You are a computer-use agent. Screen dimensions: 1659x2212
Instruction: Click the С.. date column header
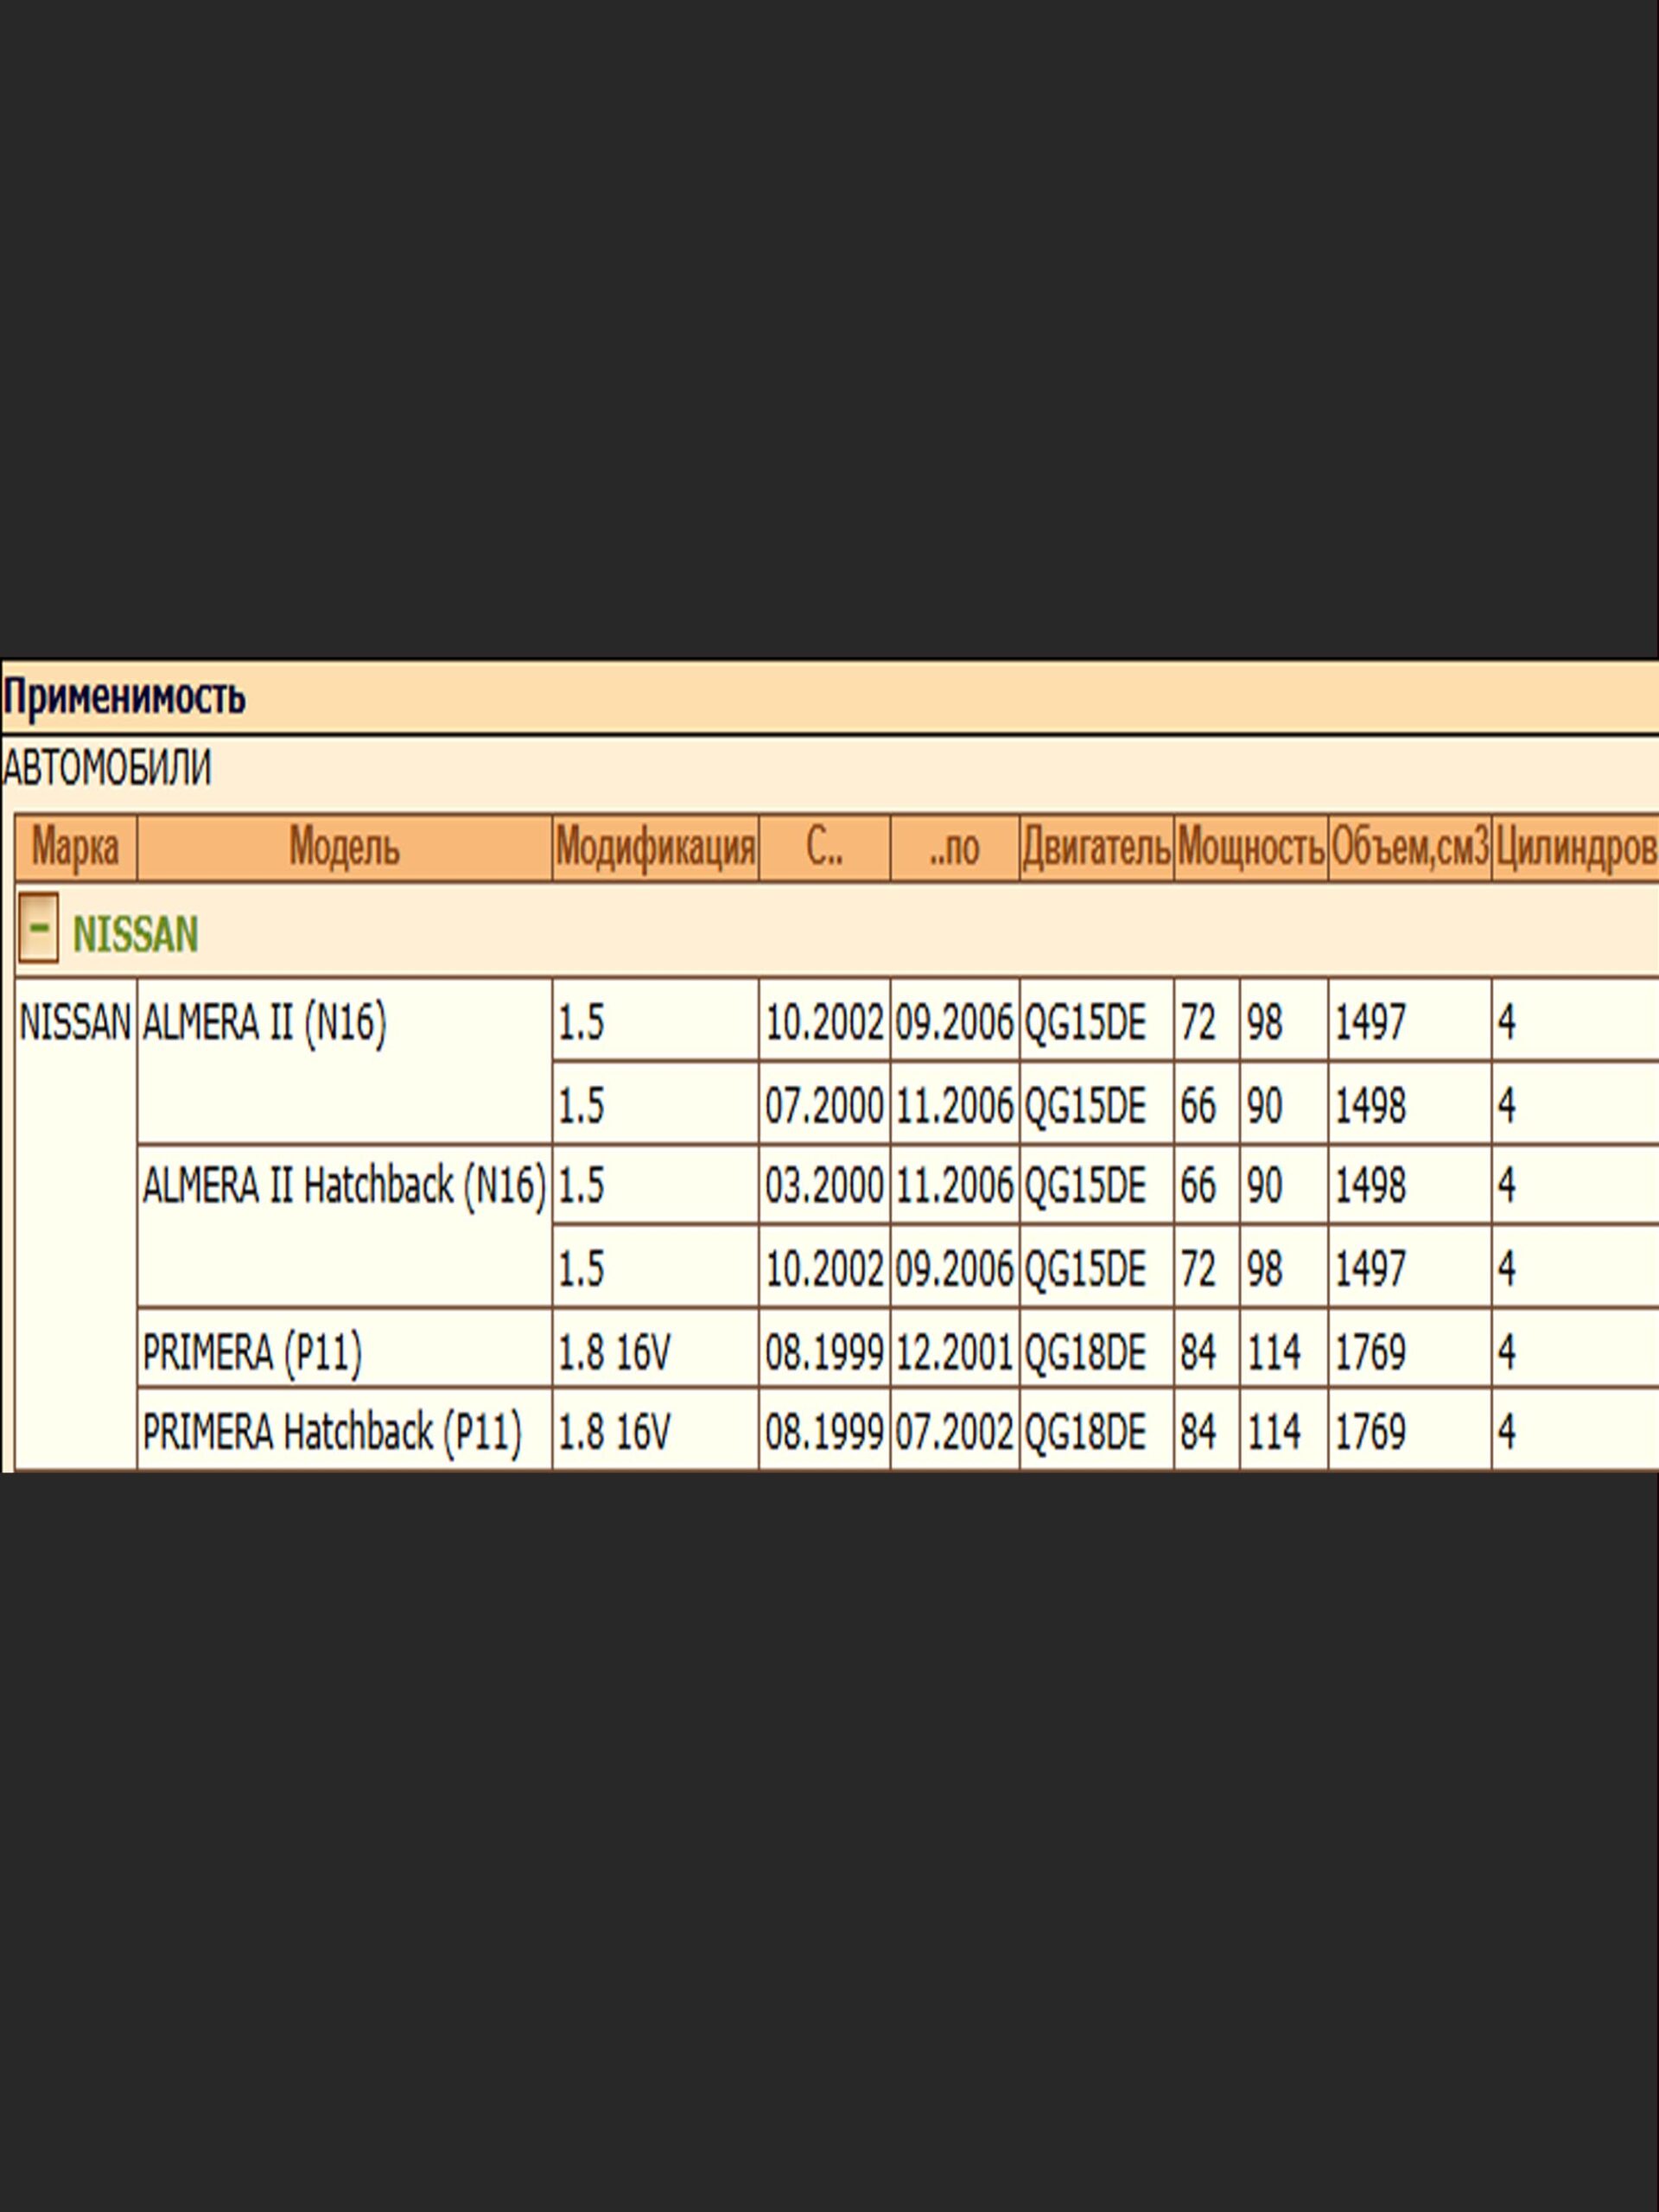(824, 848)
